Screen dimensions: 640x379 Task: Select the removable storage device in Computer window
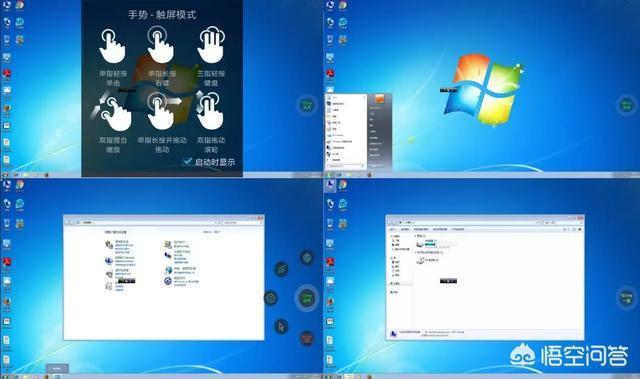[x=420, y=260]
